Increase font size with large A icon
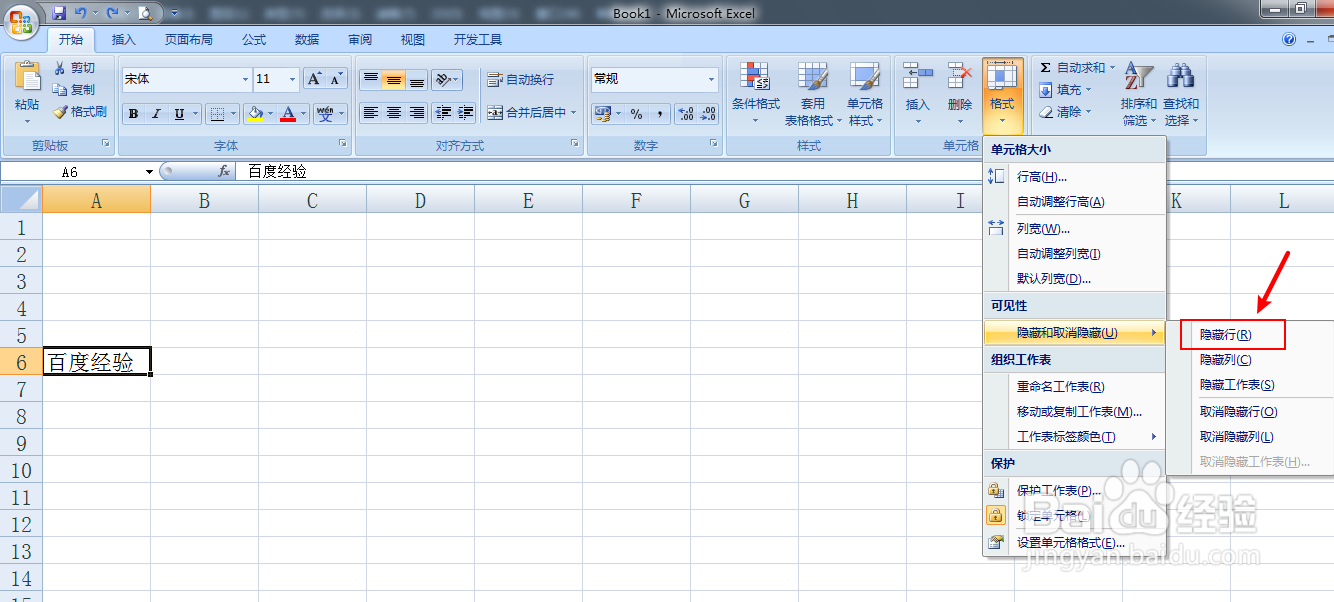Image resolution: width=1334 pixels, height=602 pixels. point(314,79)
